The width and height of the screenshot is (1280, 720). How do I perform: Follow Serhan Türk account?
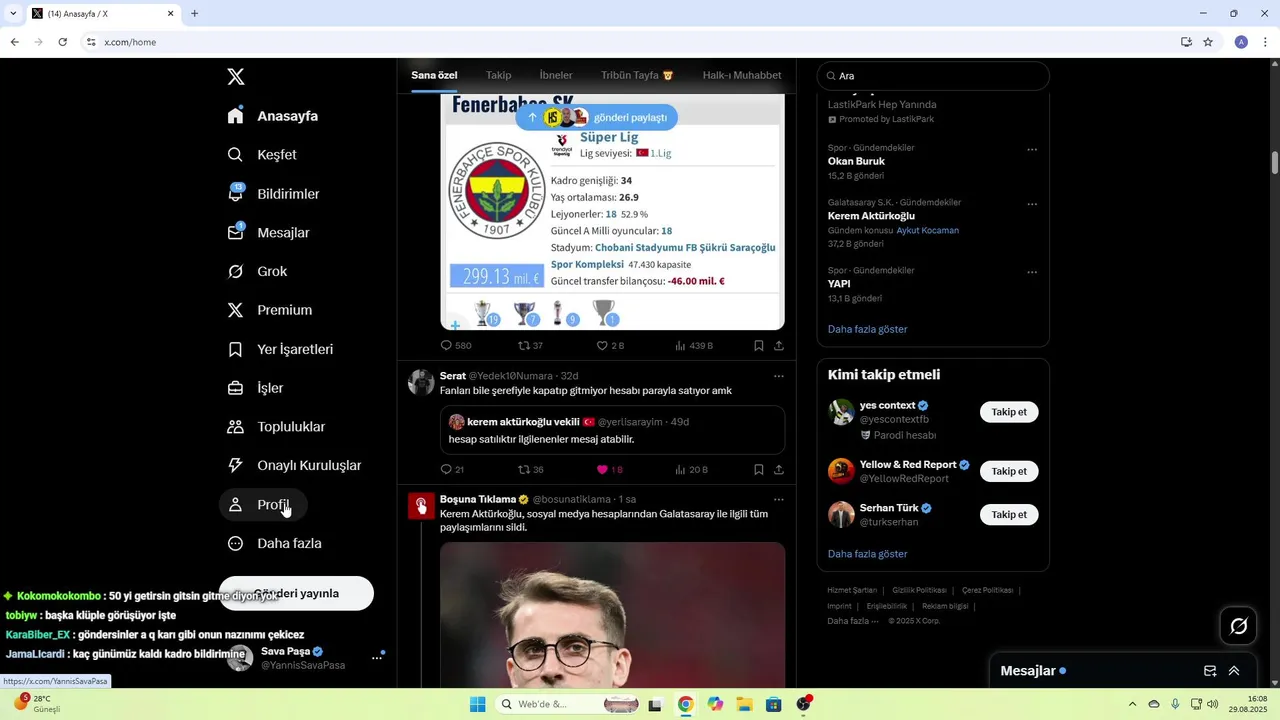(x=1009, y=515)
